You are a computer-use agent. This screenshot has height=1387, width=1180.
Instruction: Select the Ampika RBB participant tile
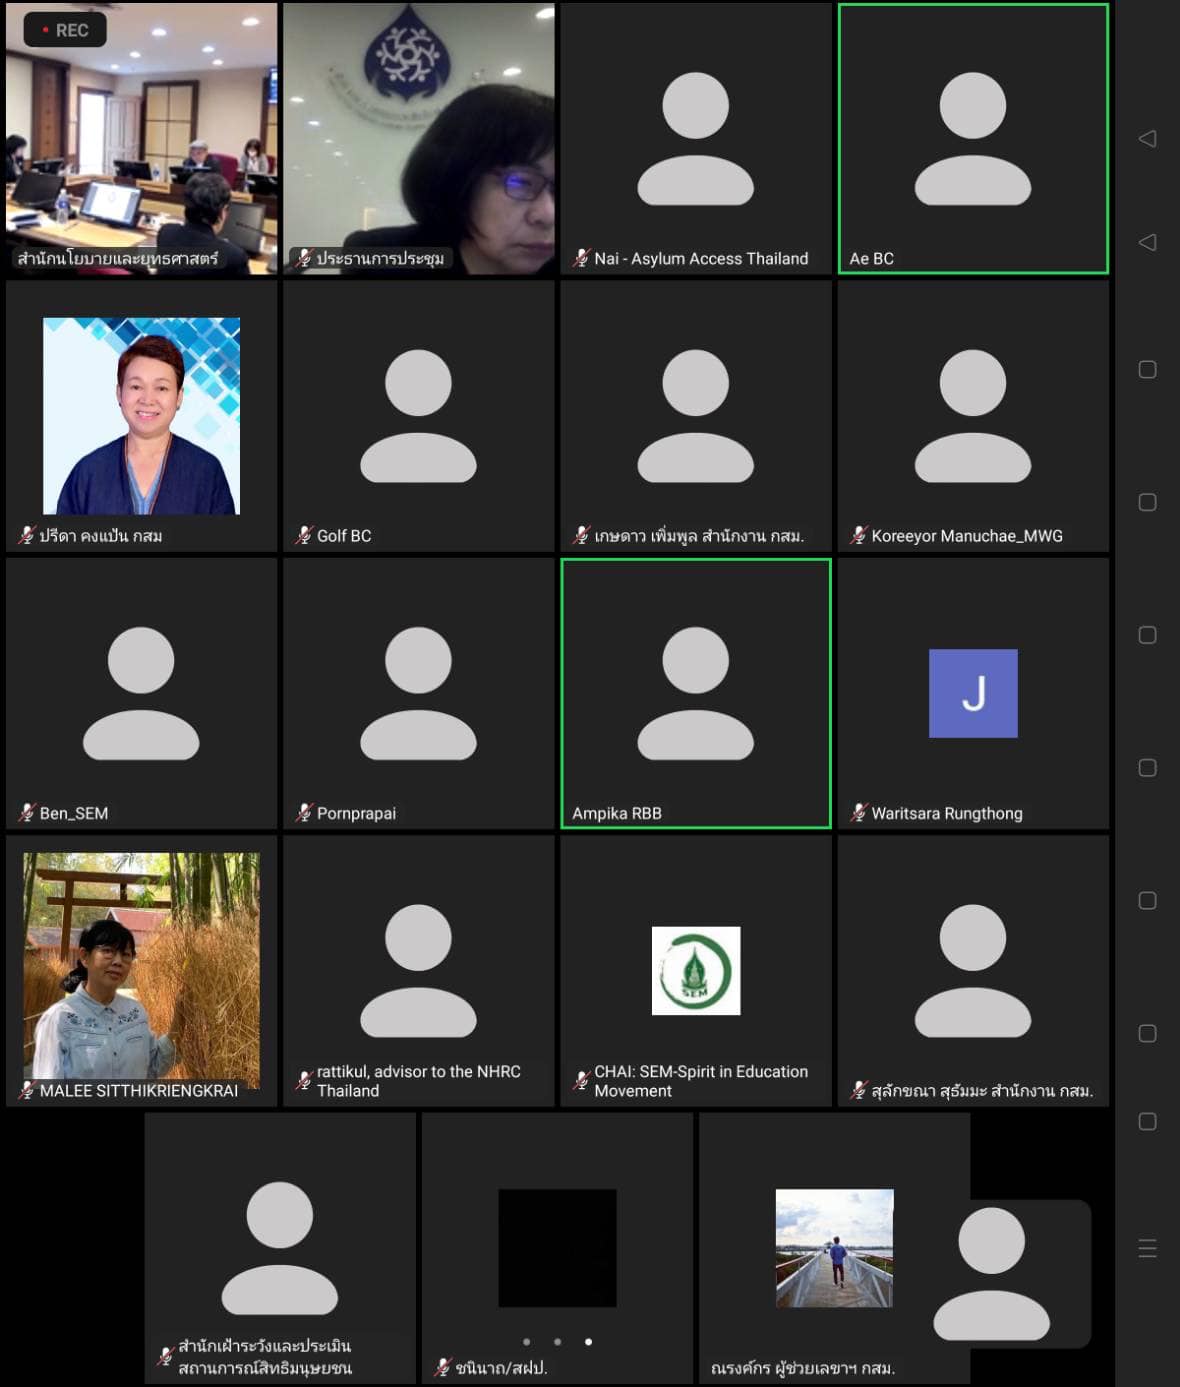pyautogui.click(x=695, y=693)
